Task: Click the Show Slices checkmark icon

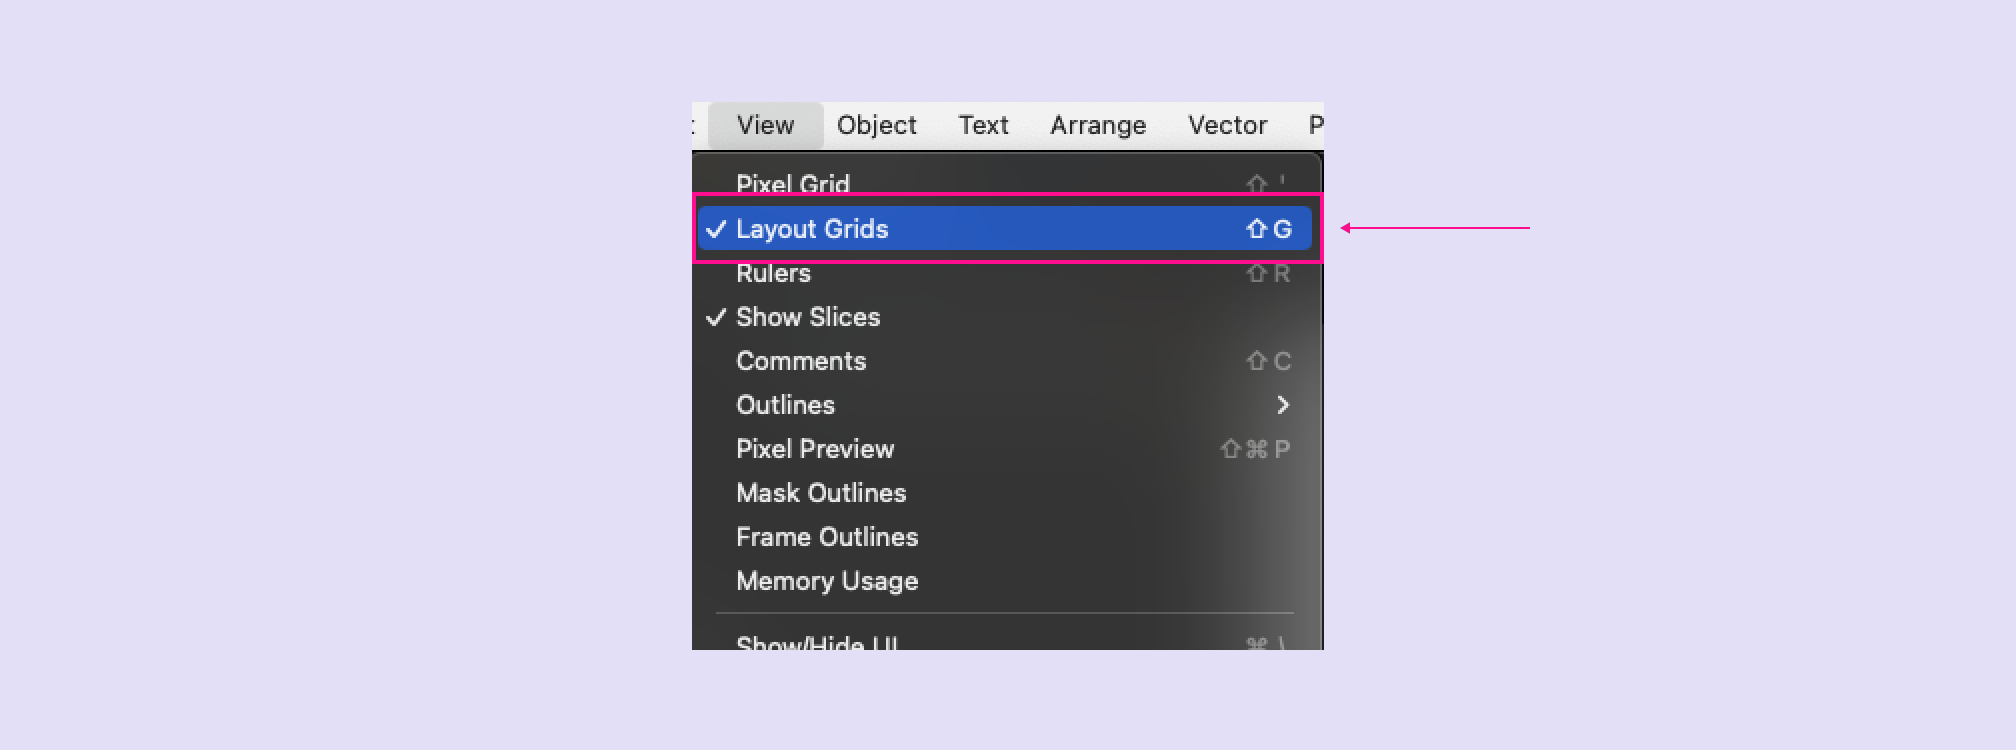Action: click(x=715, y=317)
